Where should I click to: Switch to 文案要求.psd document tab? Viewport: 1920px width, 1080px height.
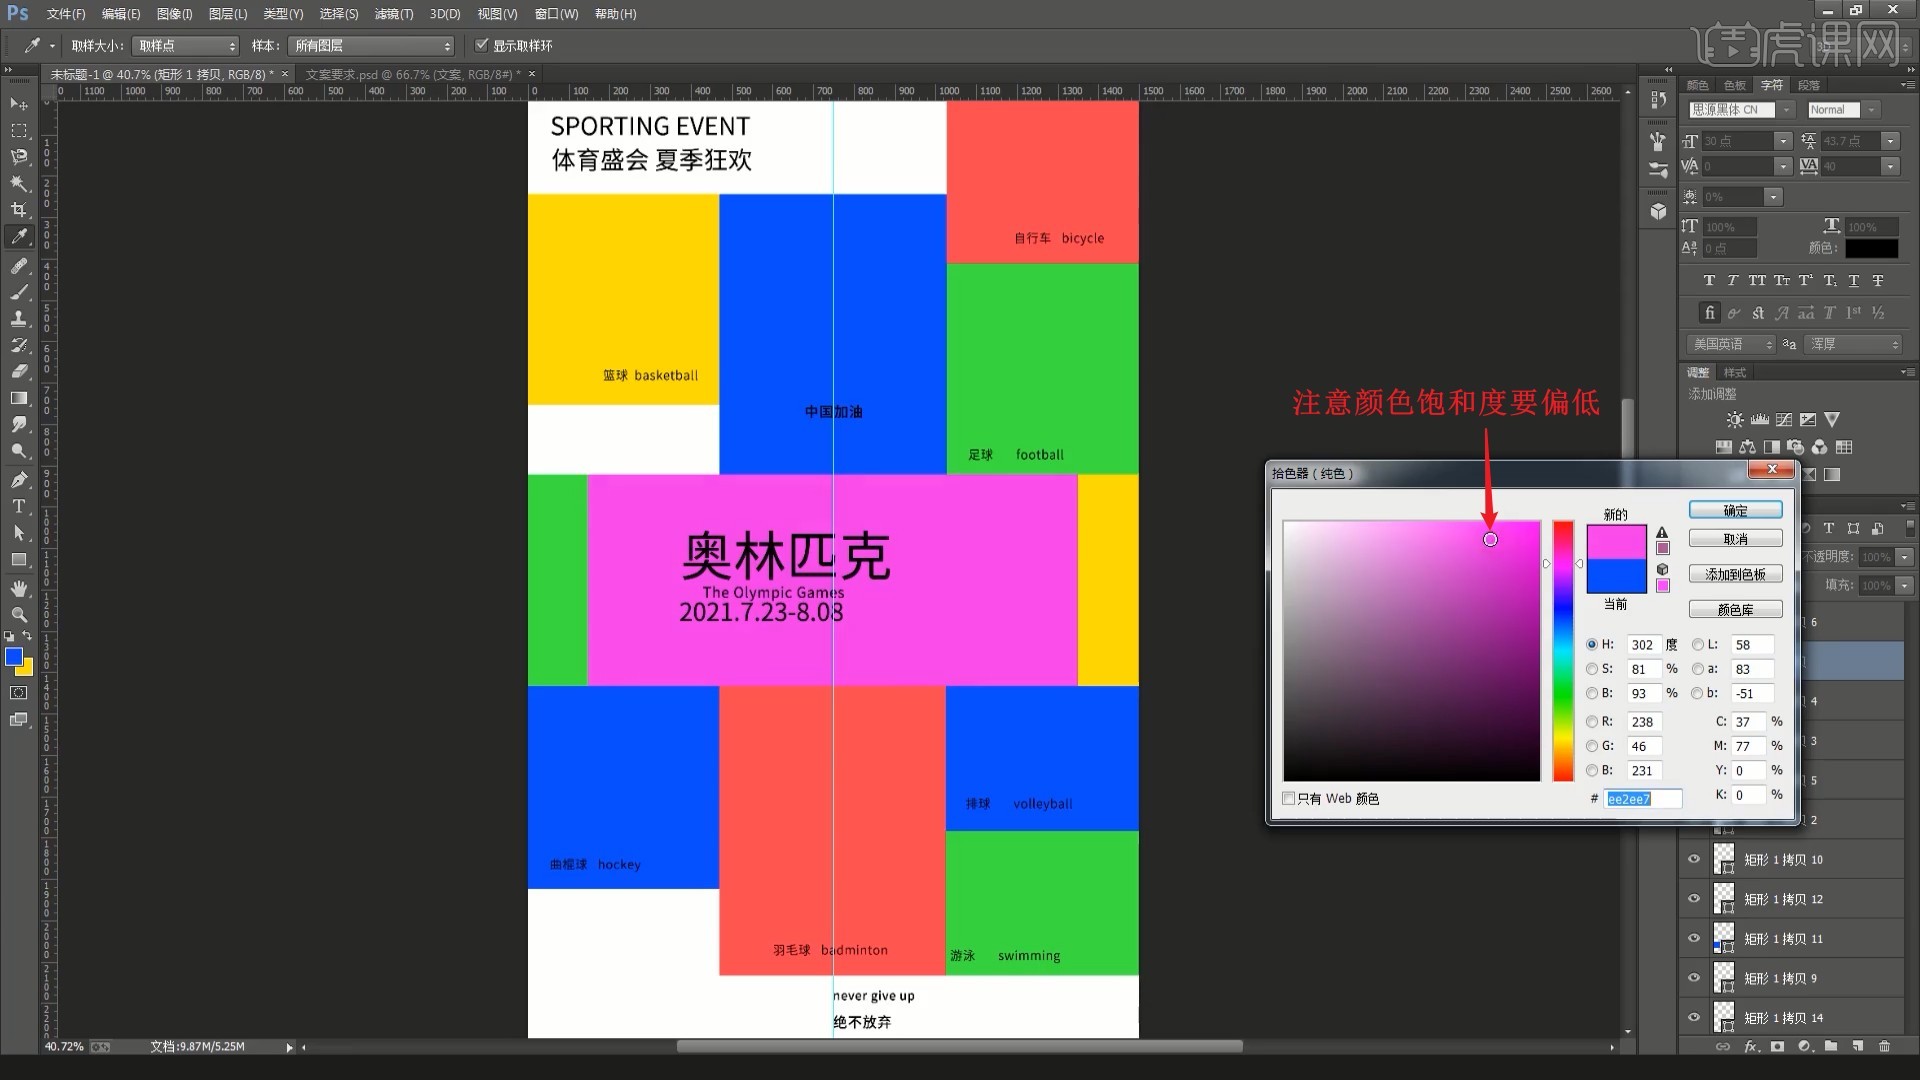pos(412,75)
